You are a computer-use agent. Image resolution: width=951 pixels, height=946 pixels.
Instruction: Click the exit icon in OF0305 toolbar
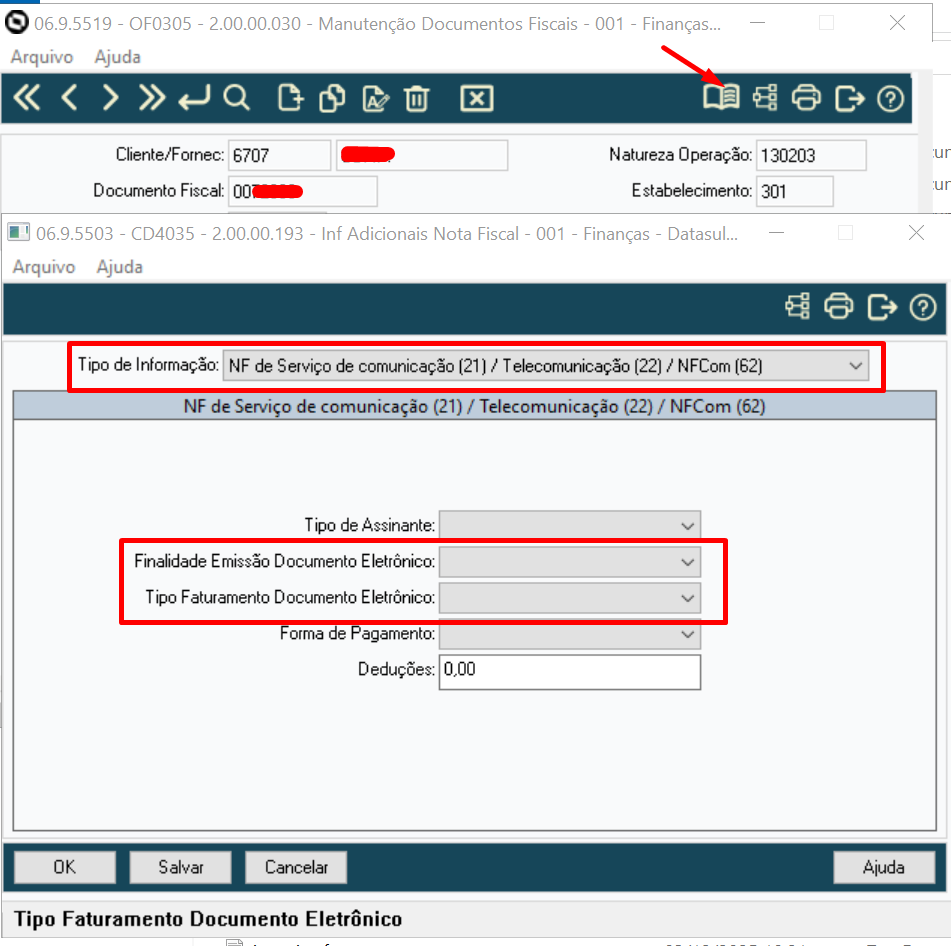click(849, 98)
